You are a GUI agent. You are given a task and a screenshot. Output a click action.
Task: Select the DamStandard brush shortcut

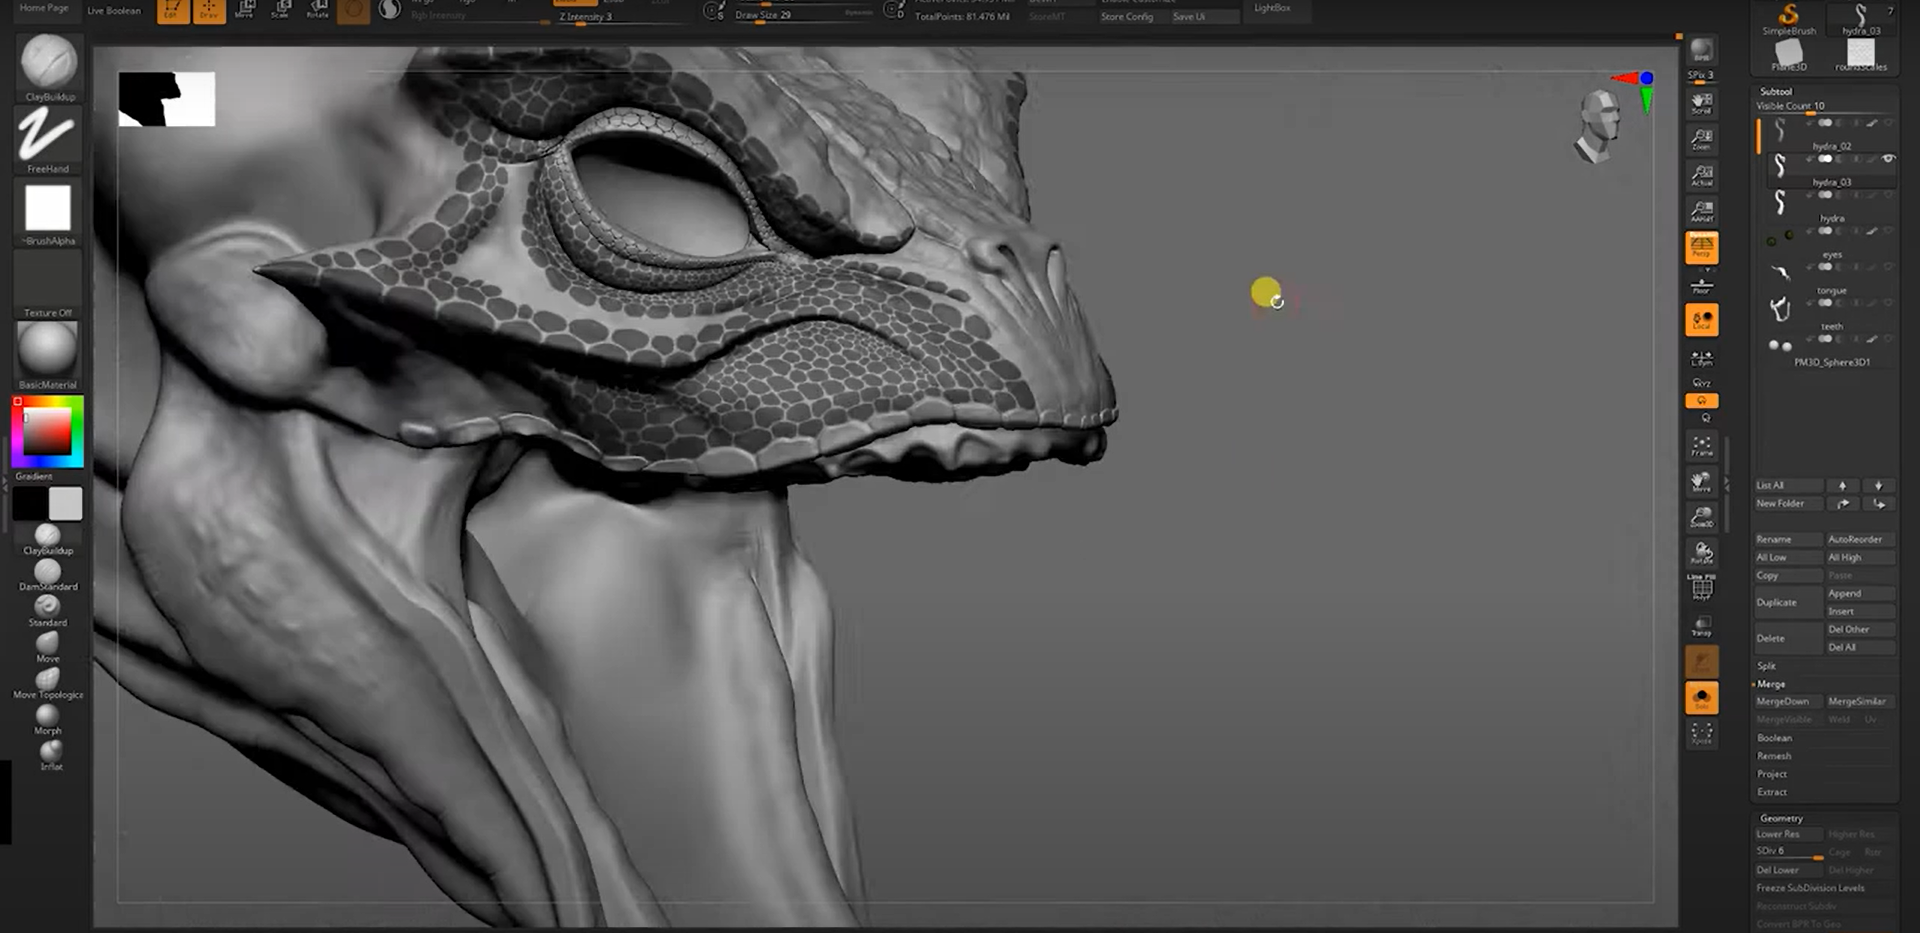pos(47,573)
